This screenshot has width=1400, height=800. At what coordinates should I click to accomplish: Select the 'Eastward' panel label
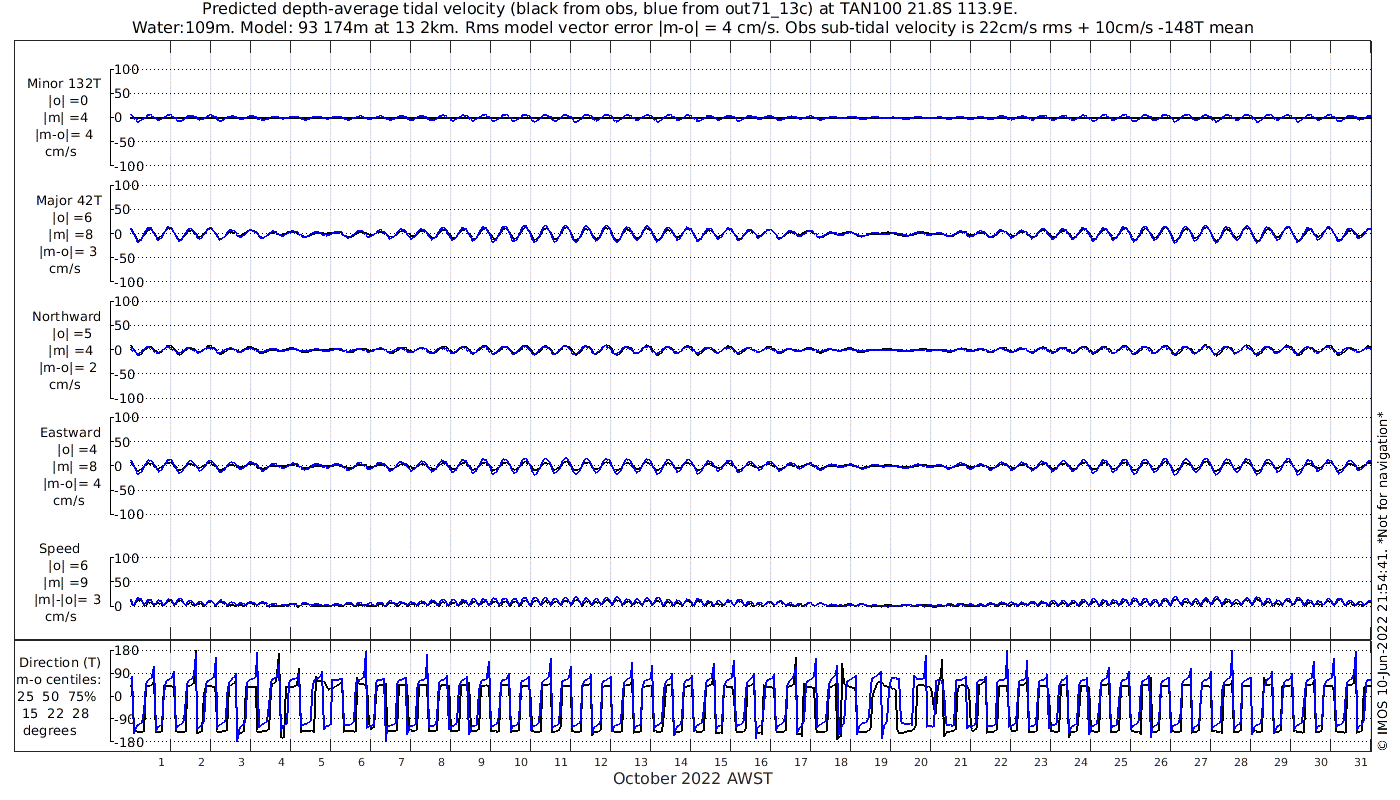(x=70, y=433)
